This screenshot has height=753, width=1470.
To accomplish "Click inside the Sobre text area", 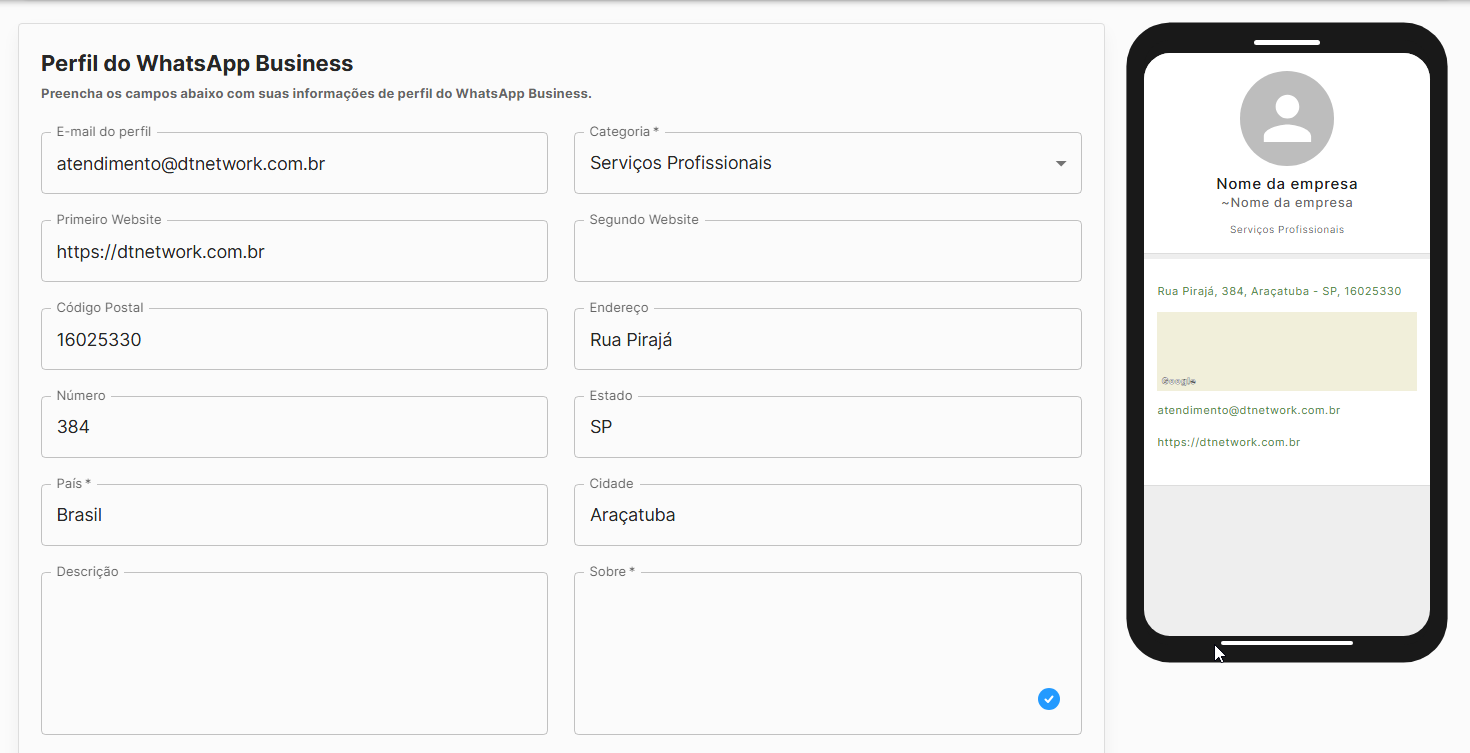I will coord(828,653).
